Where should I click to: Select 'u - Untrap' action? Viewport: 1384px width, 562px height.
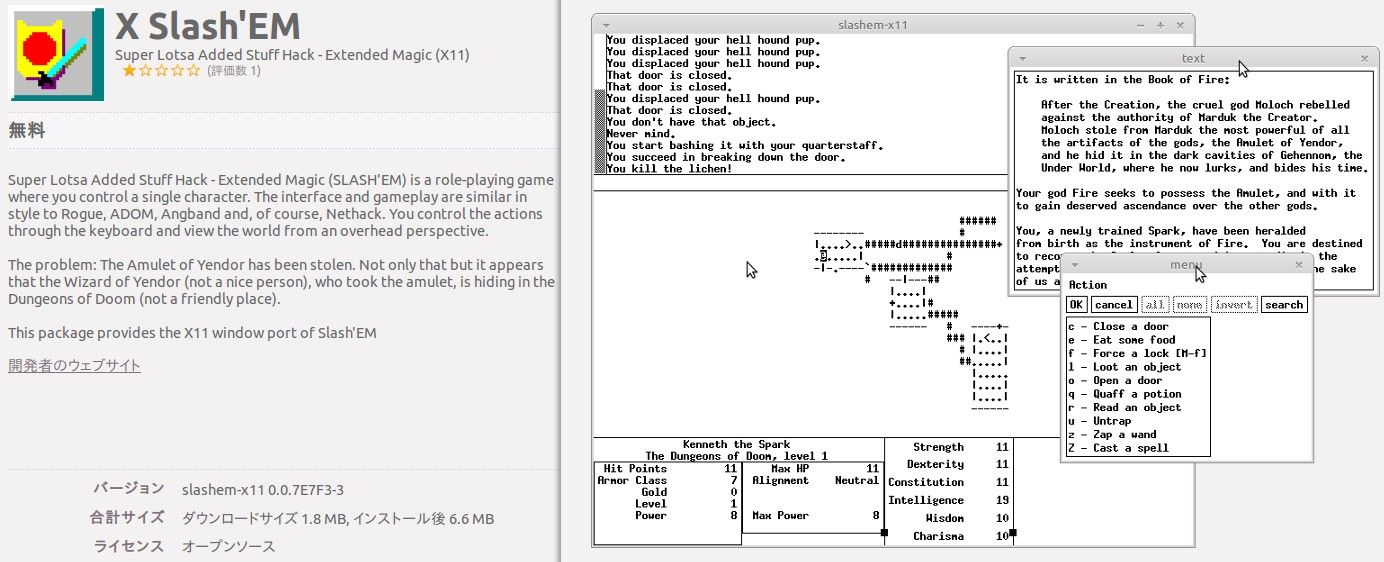(x=1138, y=421)
